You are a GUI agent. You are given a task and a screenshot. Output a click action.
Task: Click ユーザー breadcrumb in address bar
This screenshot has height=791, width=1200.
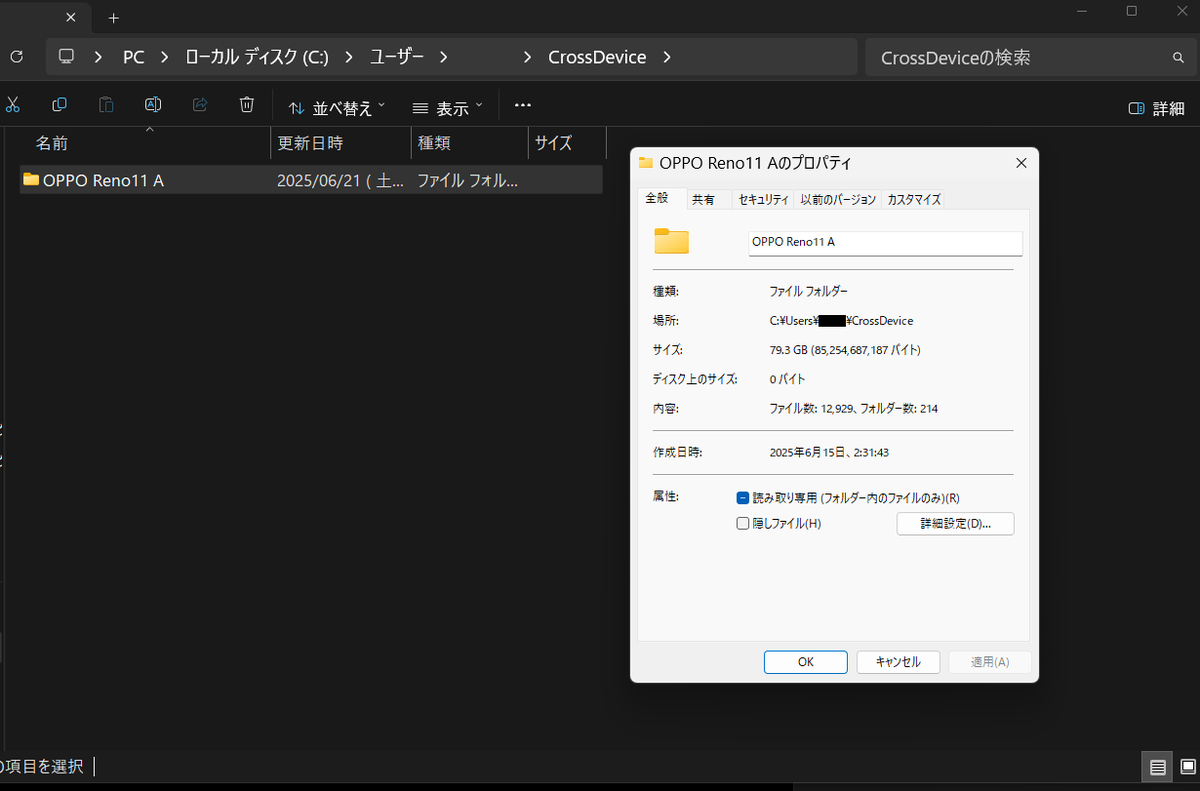[x=396, y=57]
